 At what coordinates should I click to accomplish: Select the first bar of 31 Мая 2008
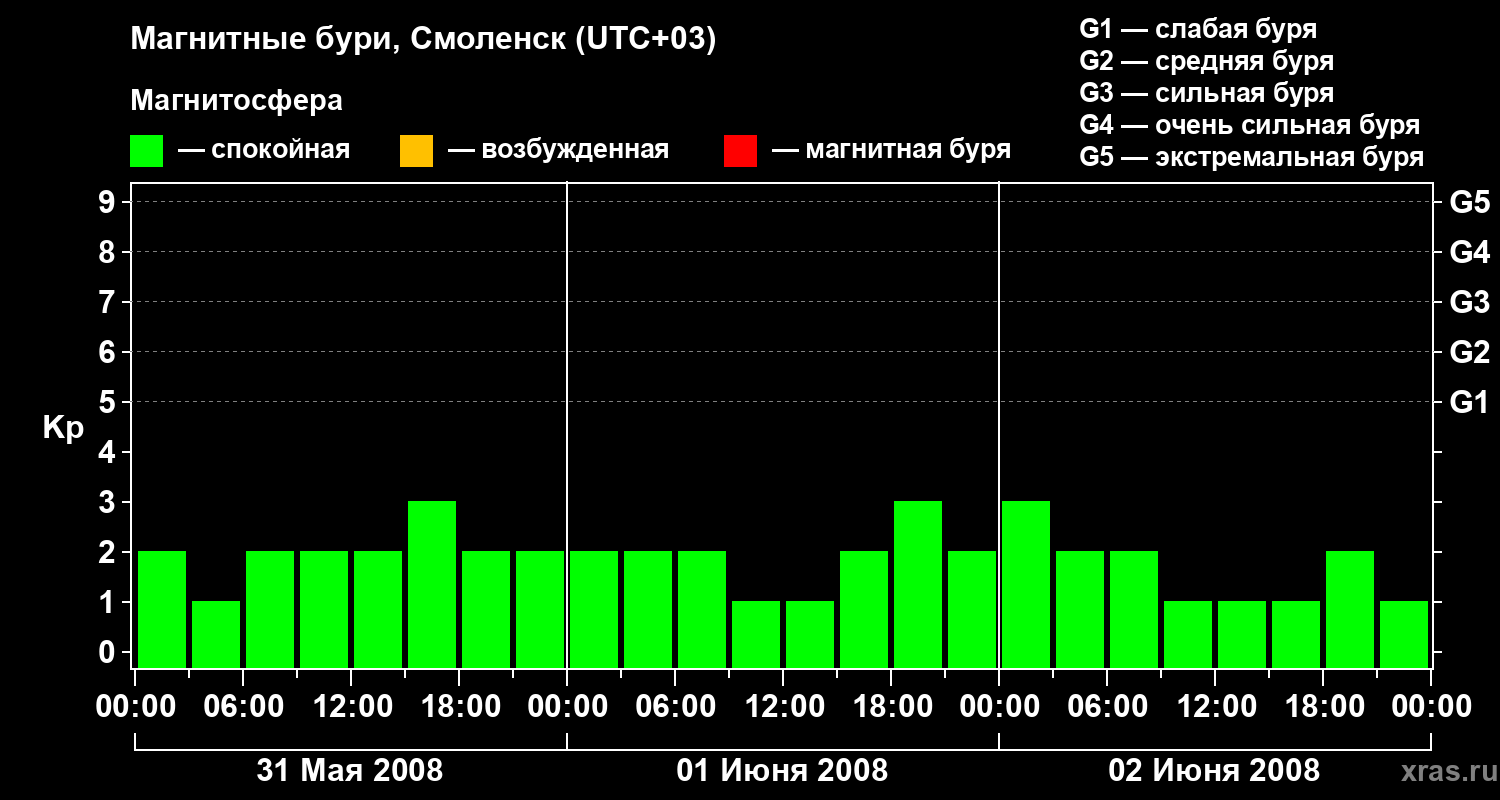tap(162, 609)
